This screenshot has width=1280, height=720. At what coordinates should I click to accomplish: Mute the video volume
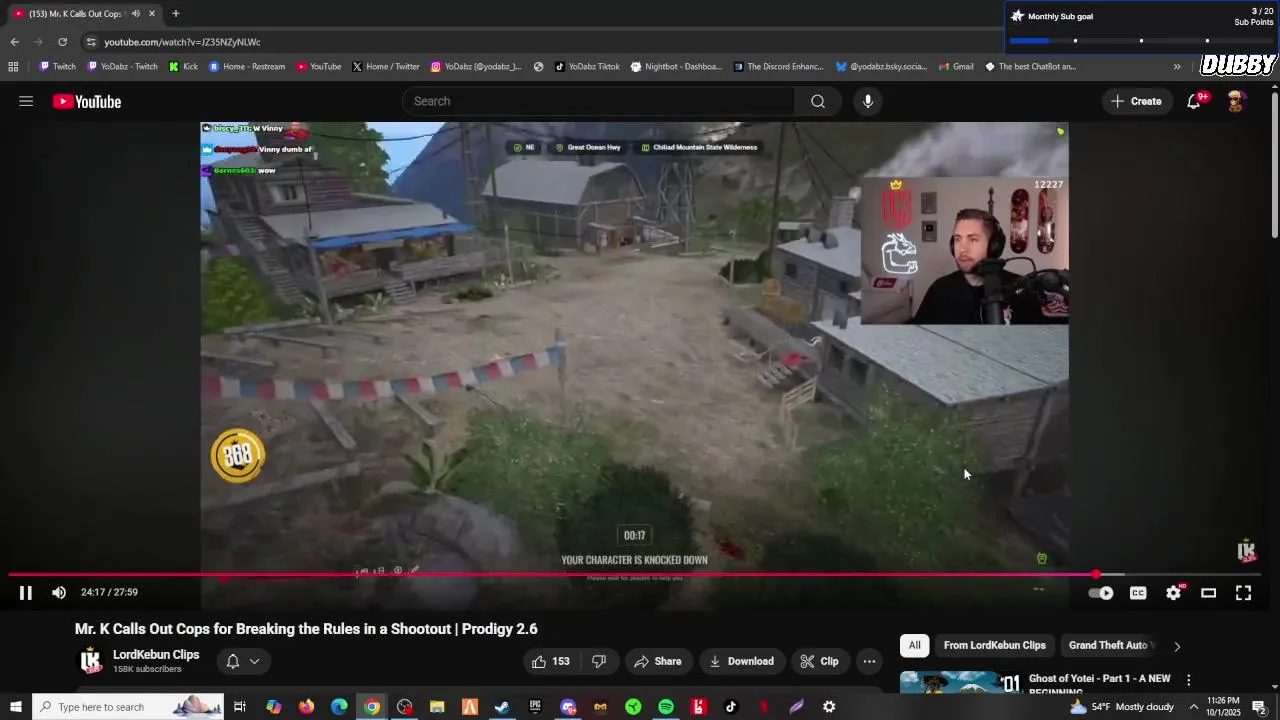(59, 593)
